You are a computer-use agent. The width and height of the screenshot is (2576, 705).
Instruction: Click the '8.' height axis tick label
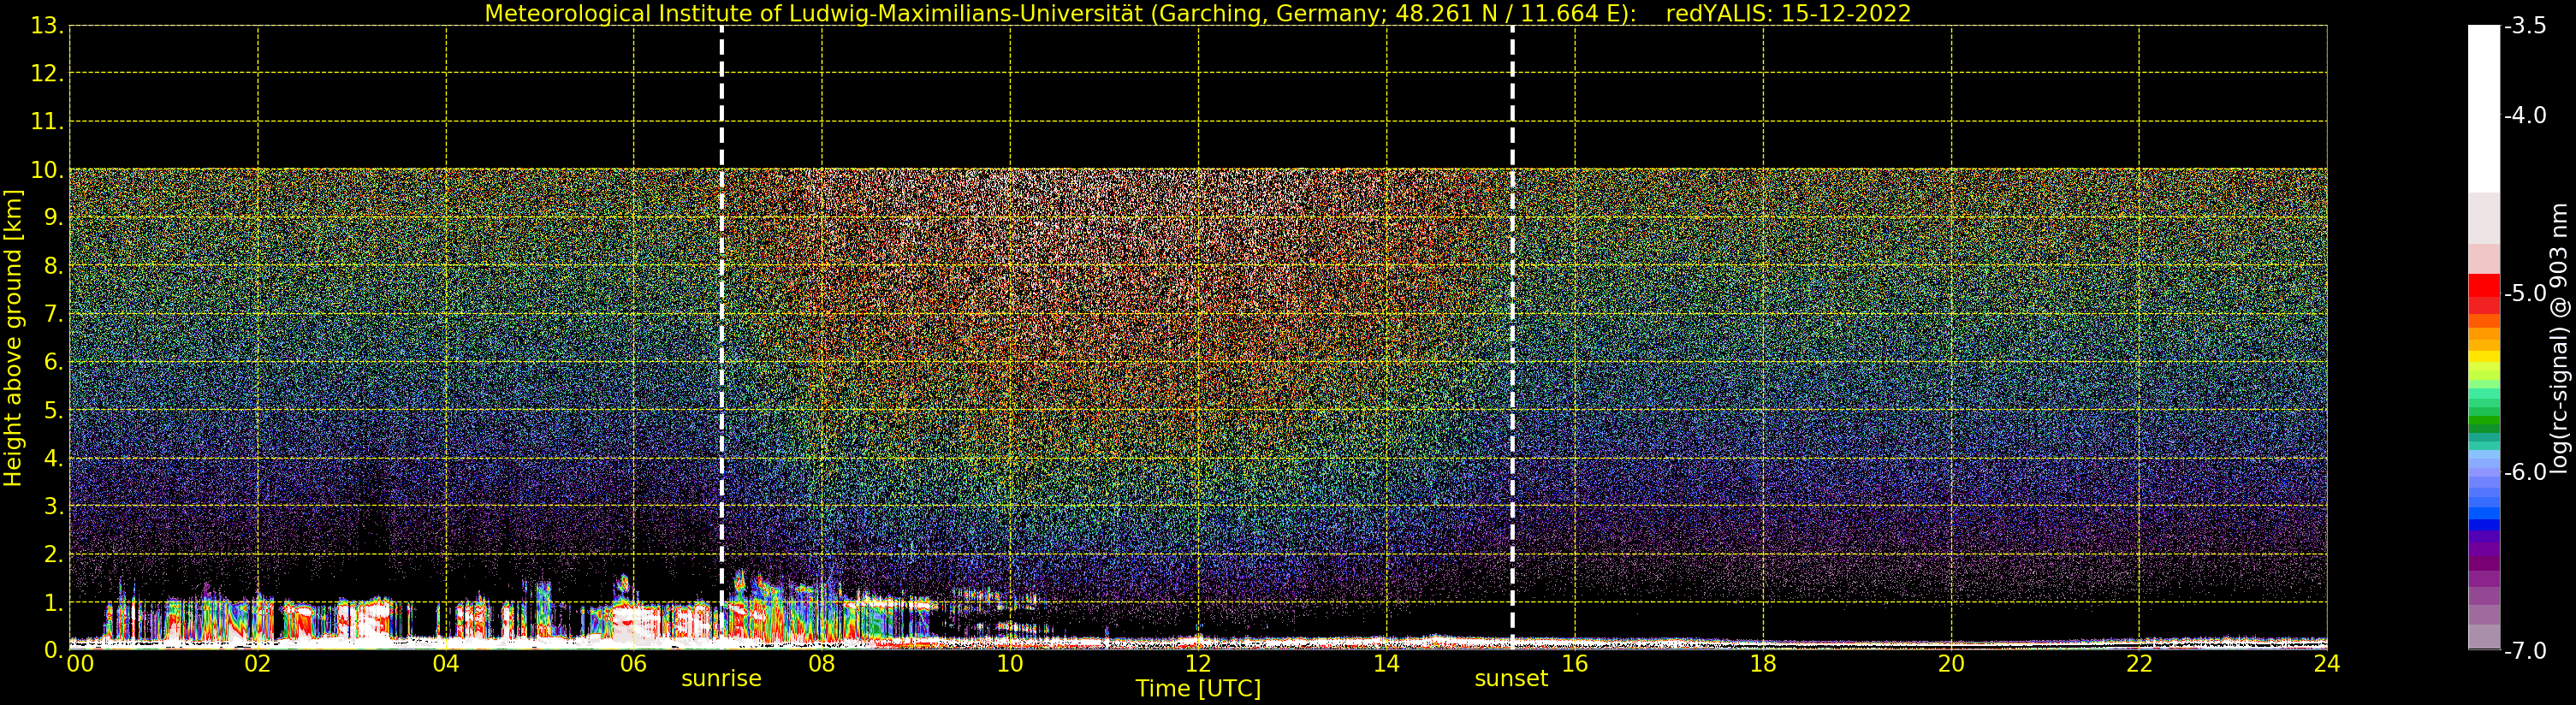click(x=53, y=266)
